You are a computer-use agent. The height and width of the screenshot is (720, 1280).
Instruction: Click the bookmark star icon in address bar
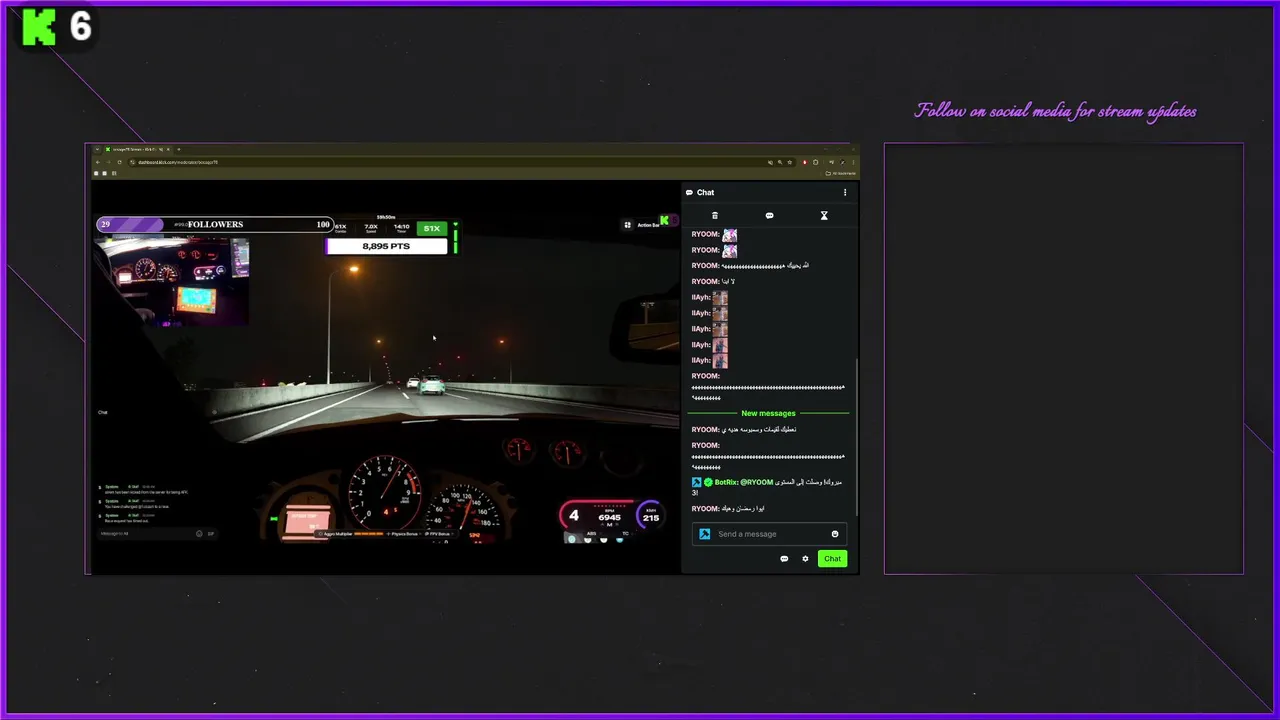tap(790, 162)
